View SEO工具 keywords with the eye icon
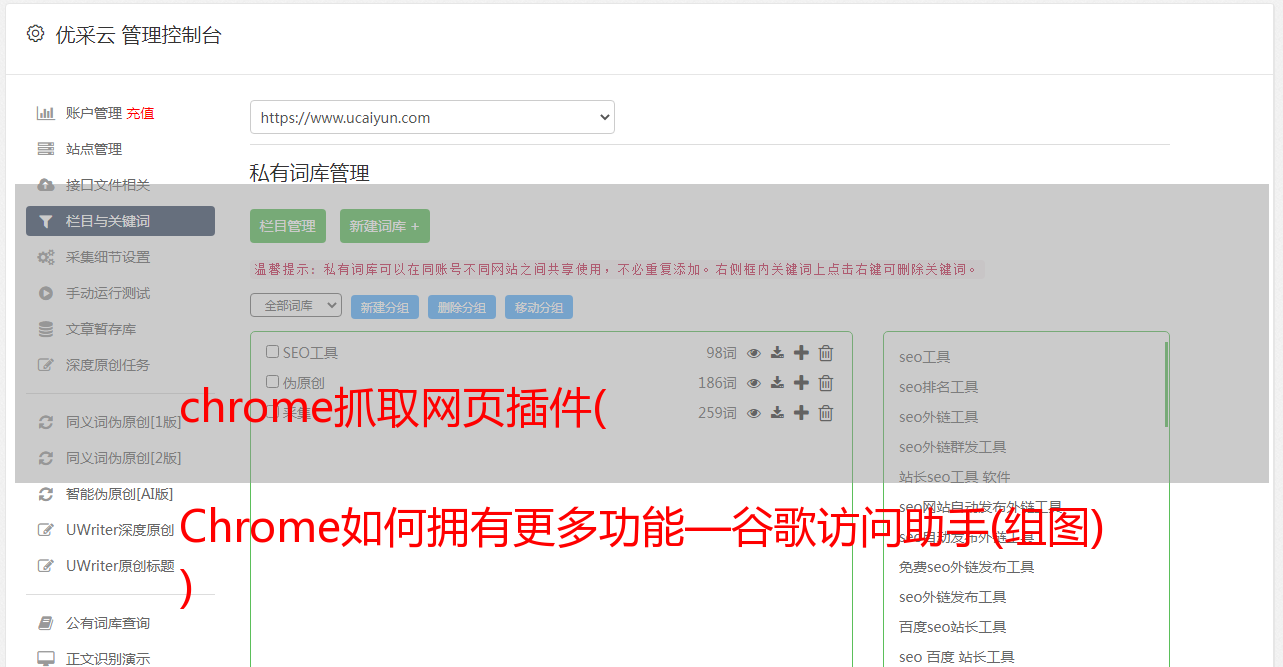 point(754,353)
